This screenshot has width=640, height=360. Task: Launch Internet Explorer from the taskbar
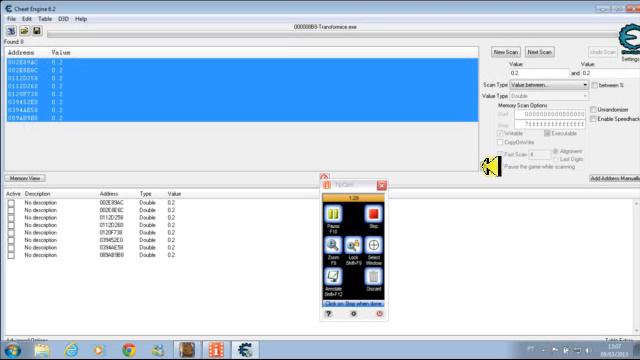(71, 350)
